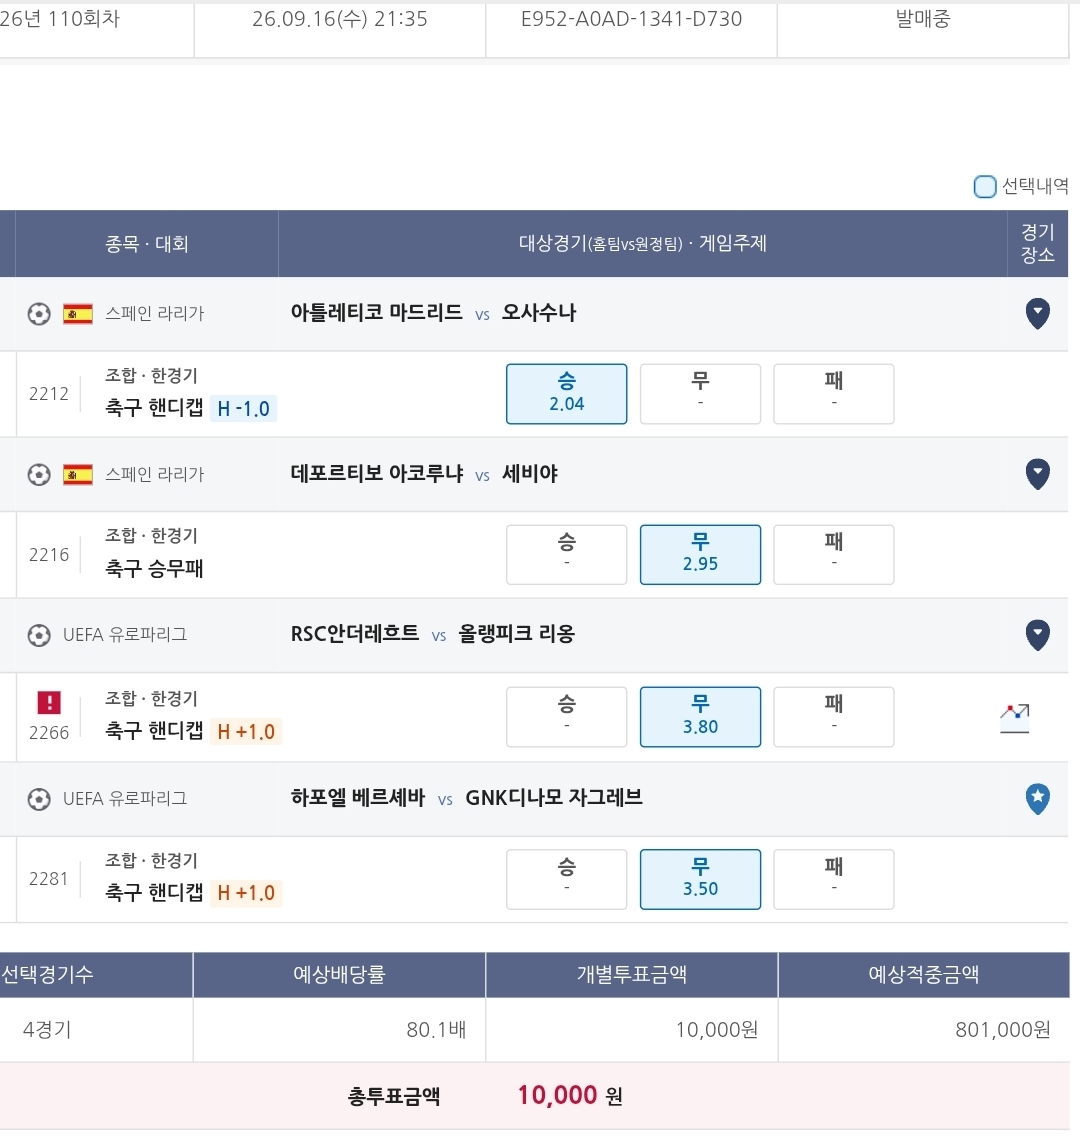The width and height of the screenshot is (1080, 1137).
Task: Click the 종목 · 대회 column header
Action: tap(147, 244)
